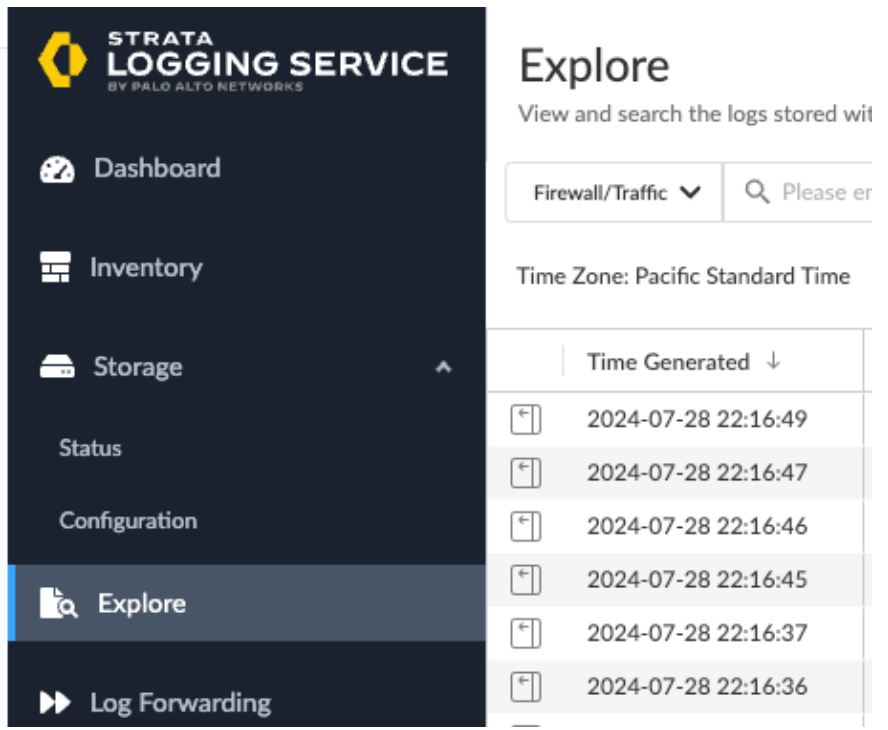Open log details for 22:16:49 row
The height and width of the screenshot is (730, 888).
[x=526, y=420]
